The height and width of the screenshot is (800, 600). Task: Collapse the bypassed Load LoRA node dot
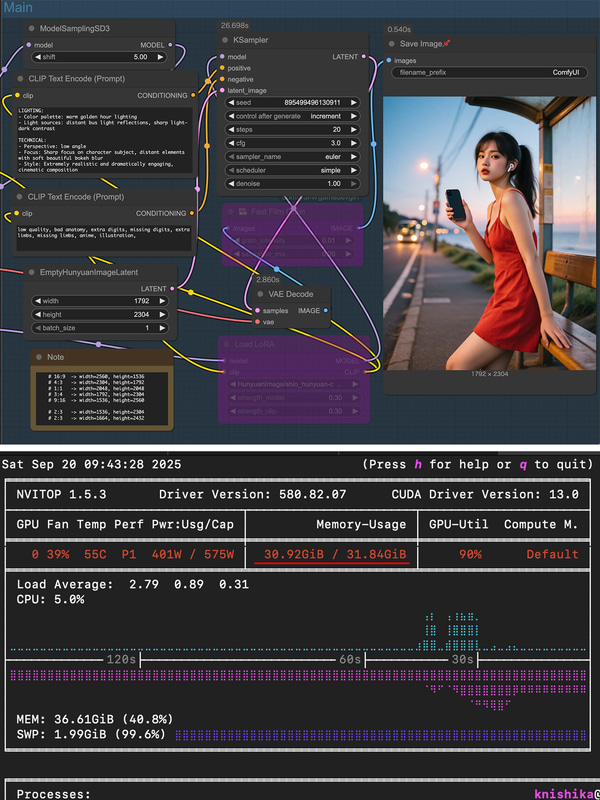tap(226, 344)
